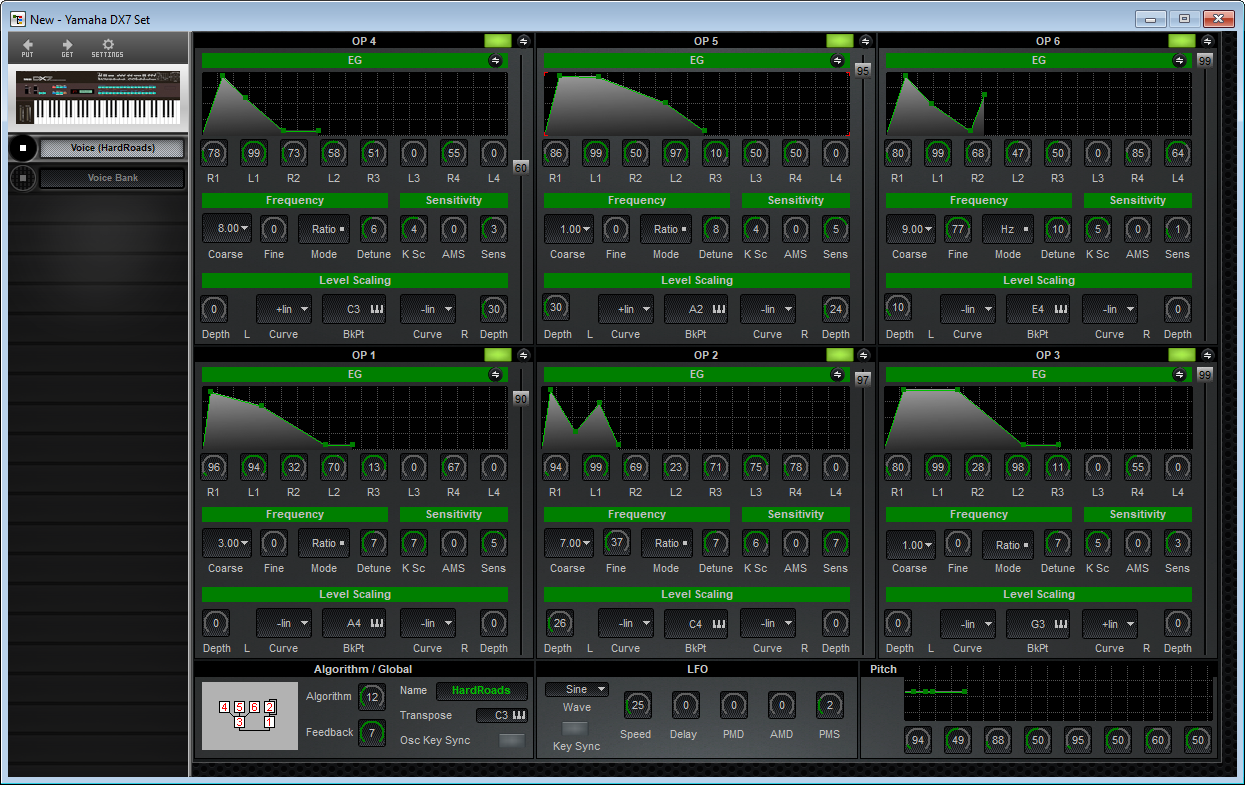Toggle the Osc Key Sync switch
The width and height of the screenshot is (1245, 785).
click(x=511, y=740)
